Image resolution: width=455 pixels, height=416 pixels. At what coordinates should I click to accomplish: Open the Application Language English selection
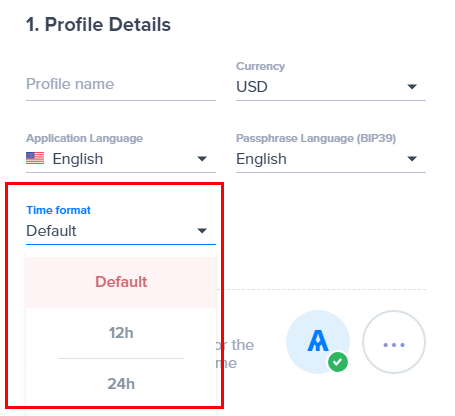click(121, 159)
